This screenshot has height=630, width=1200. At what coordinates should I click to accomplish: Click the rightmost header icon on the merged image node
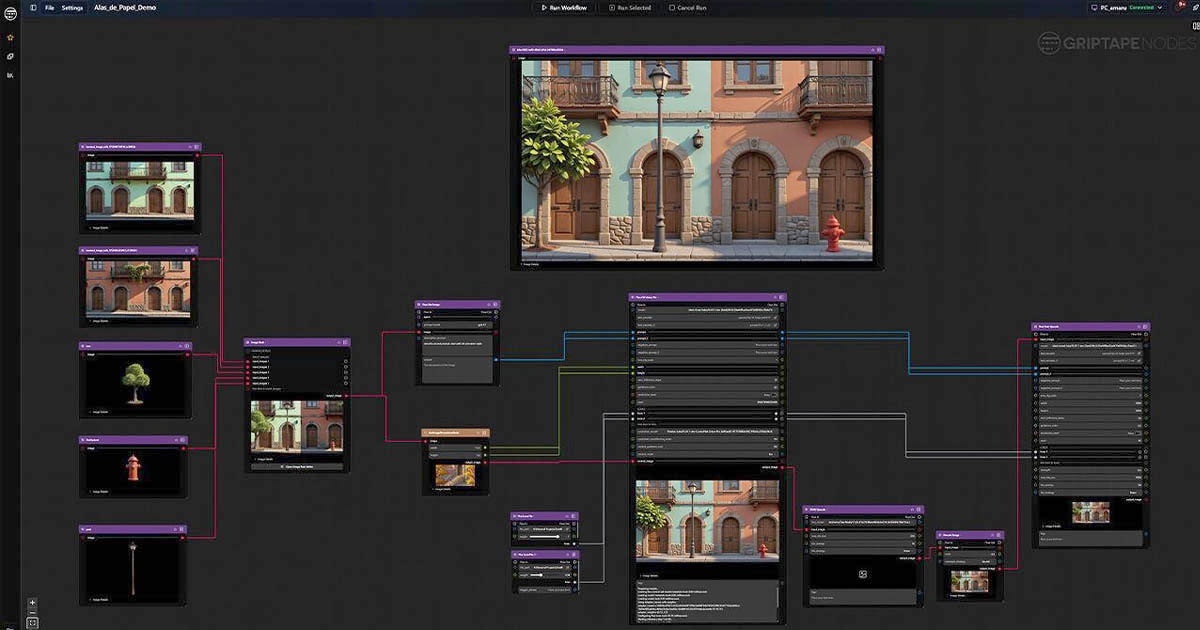tap(345, 342)
